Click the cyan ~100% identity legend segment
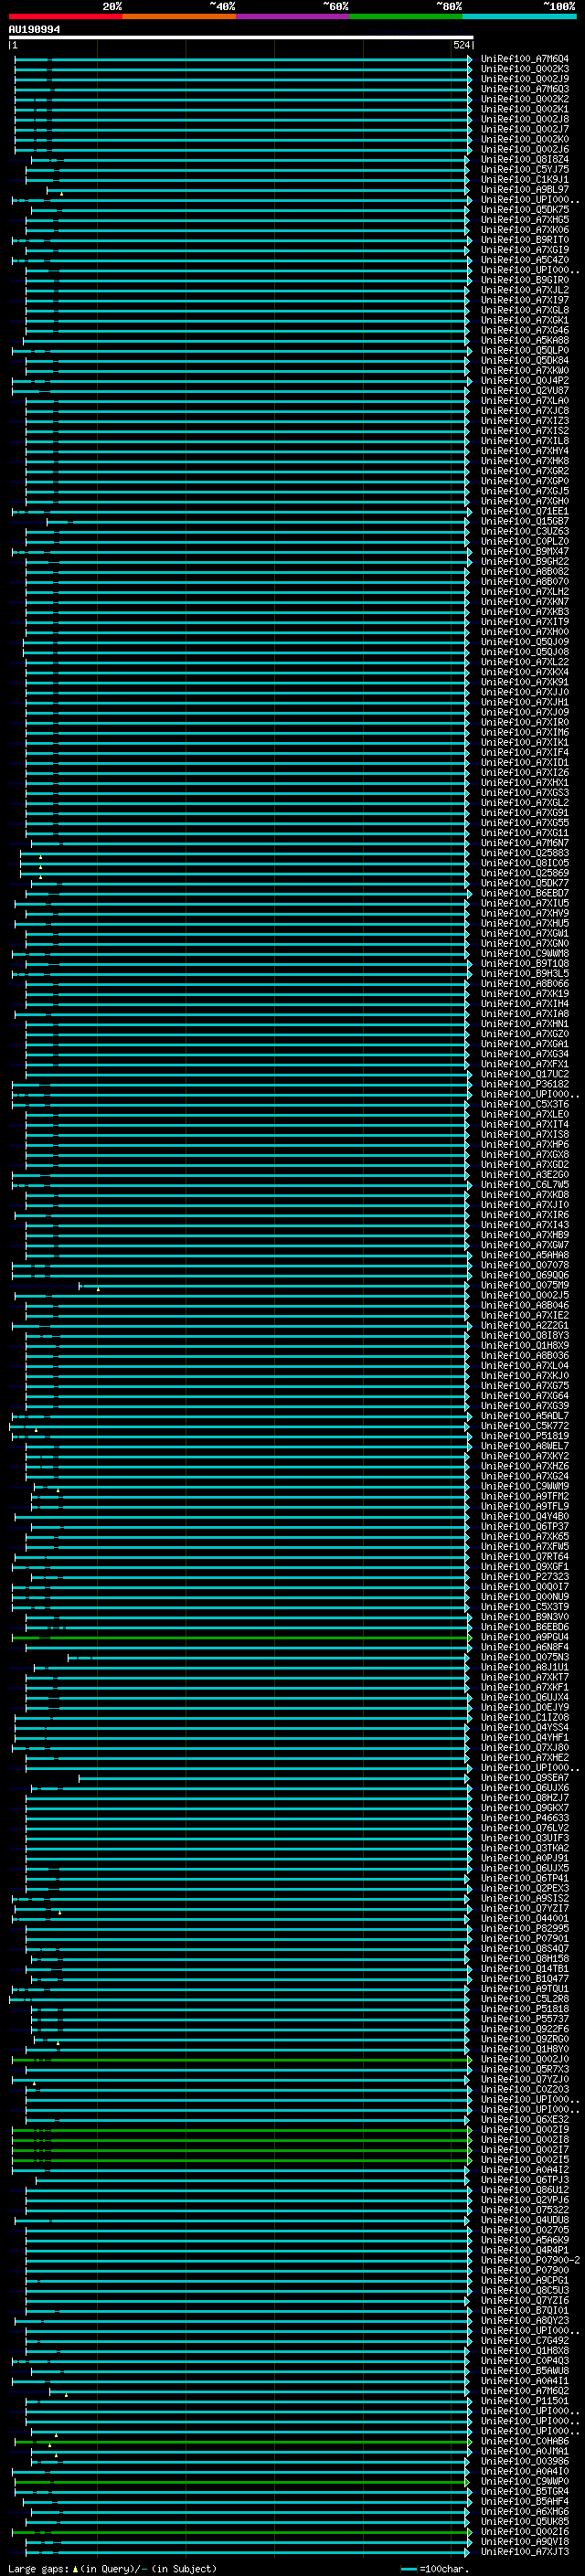 pos(519,16)
